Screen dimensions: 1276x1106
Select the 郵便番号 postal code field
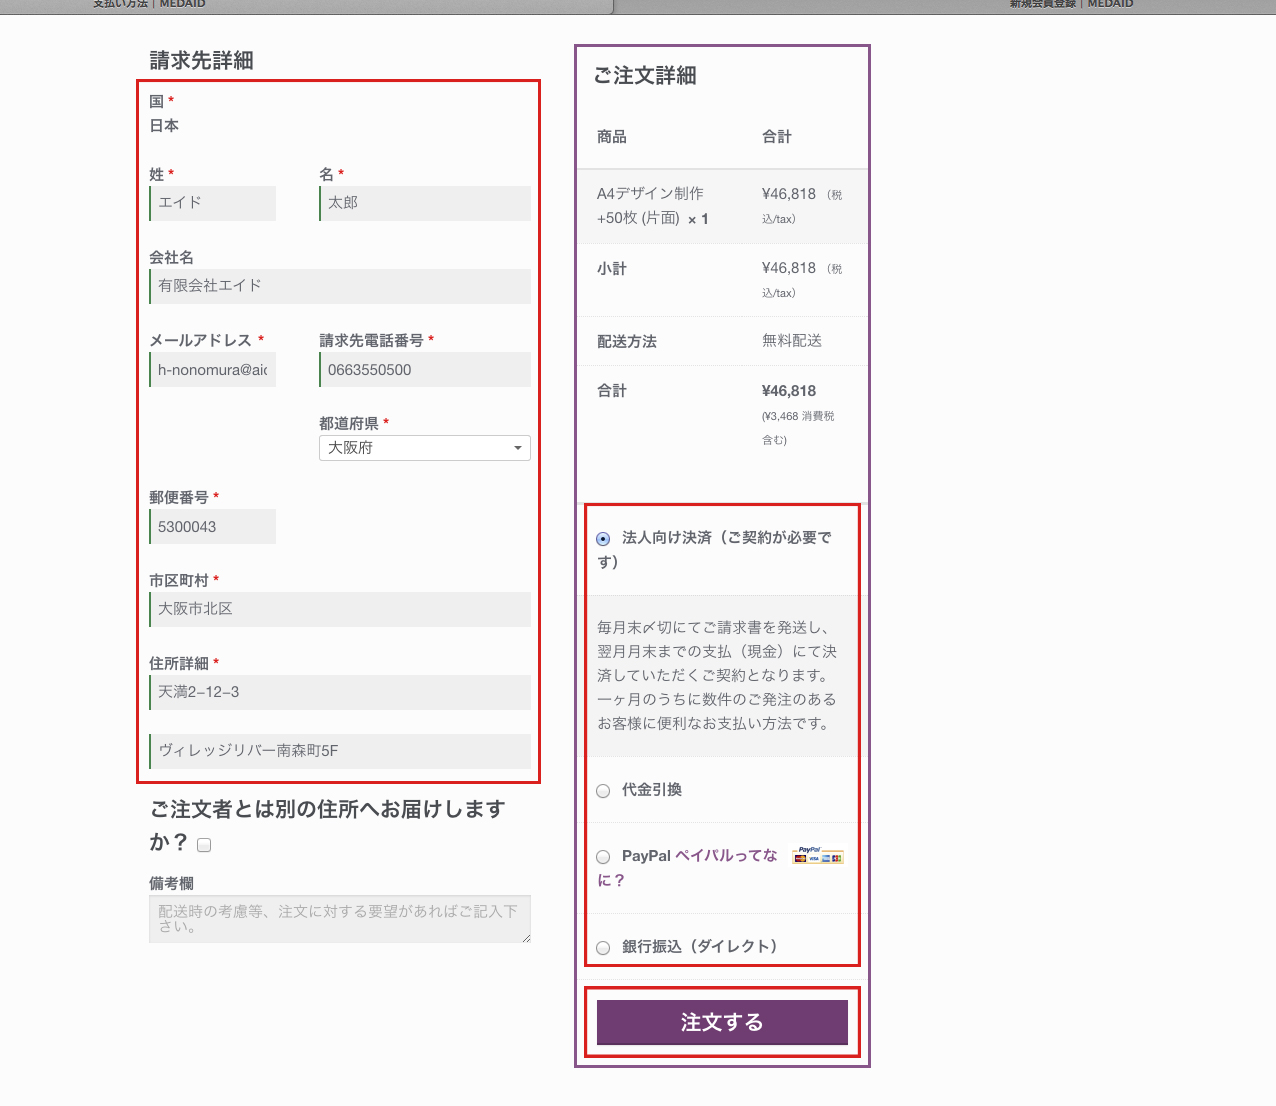pos(212,526)
